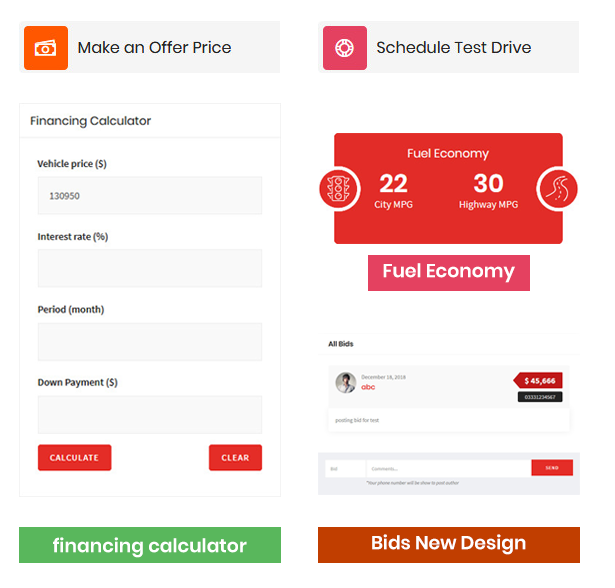Click into the Period (month) field

(150, 341)
